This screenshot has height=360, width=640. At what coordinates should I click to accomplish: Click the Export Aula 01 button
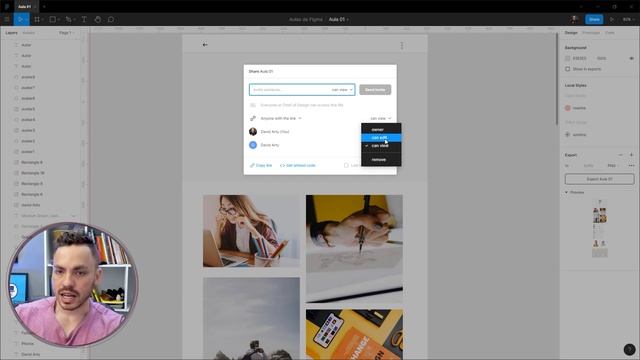click(599, 179)
